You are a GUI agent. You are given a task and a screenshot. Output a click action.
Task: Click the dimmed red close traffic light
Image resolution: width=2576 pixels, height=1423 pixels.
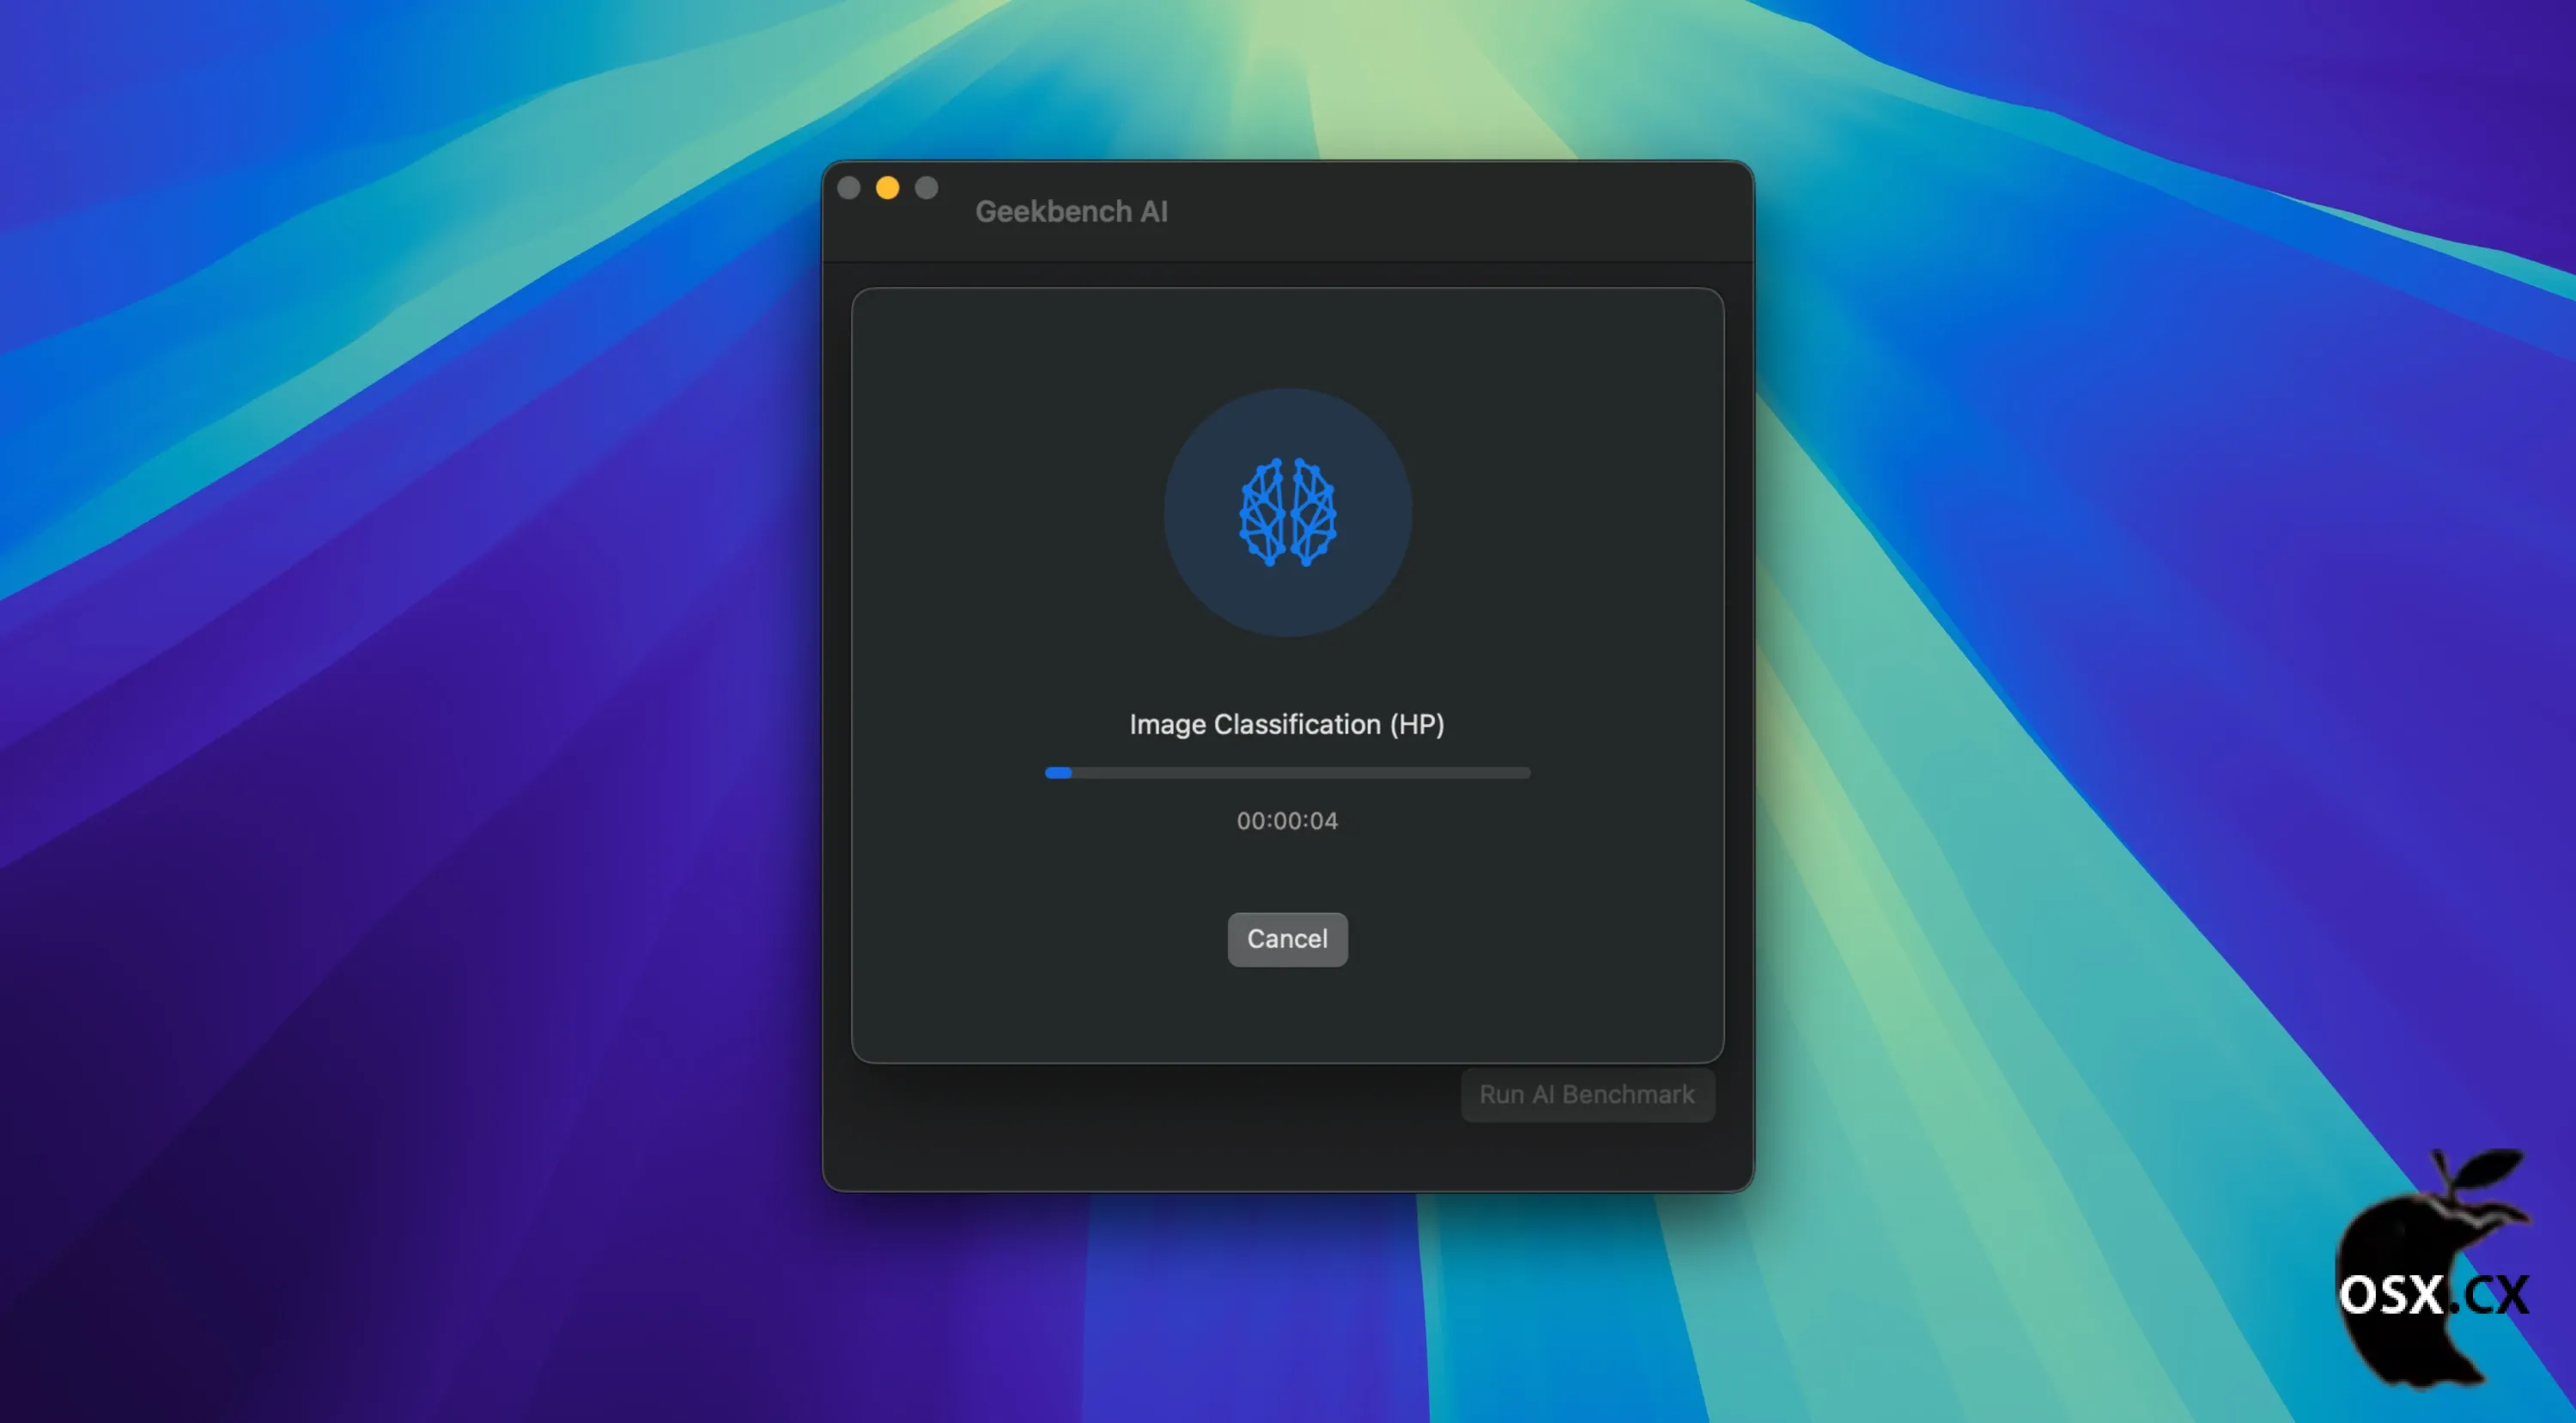coord(849,187)
